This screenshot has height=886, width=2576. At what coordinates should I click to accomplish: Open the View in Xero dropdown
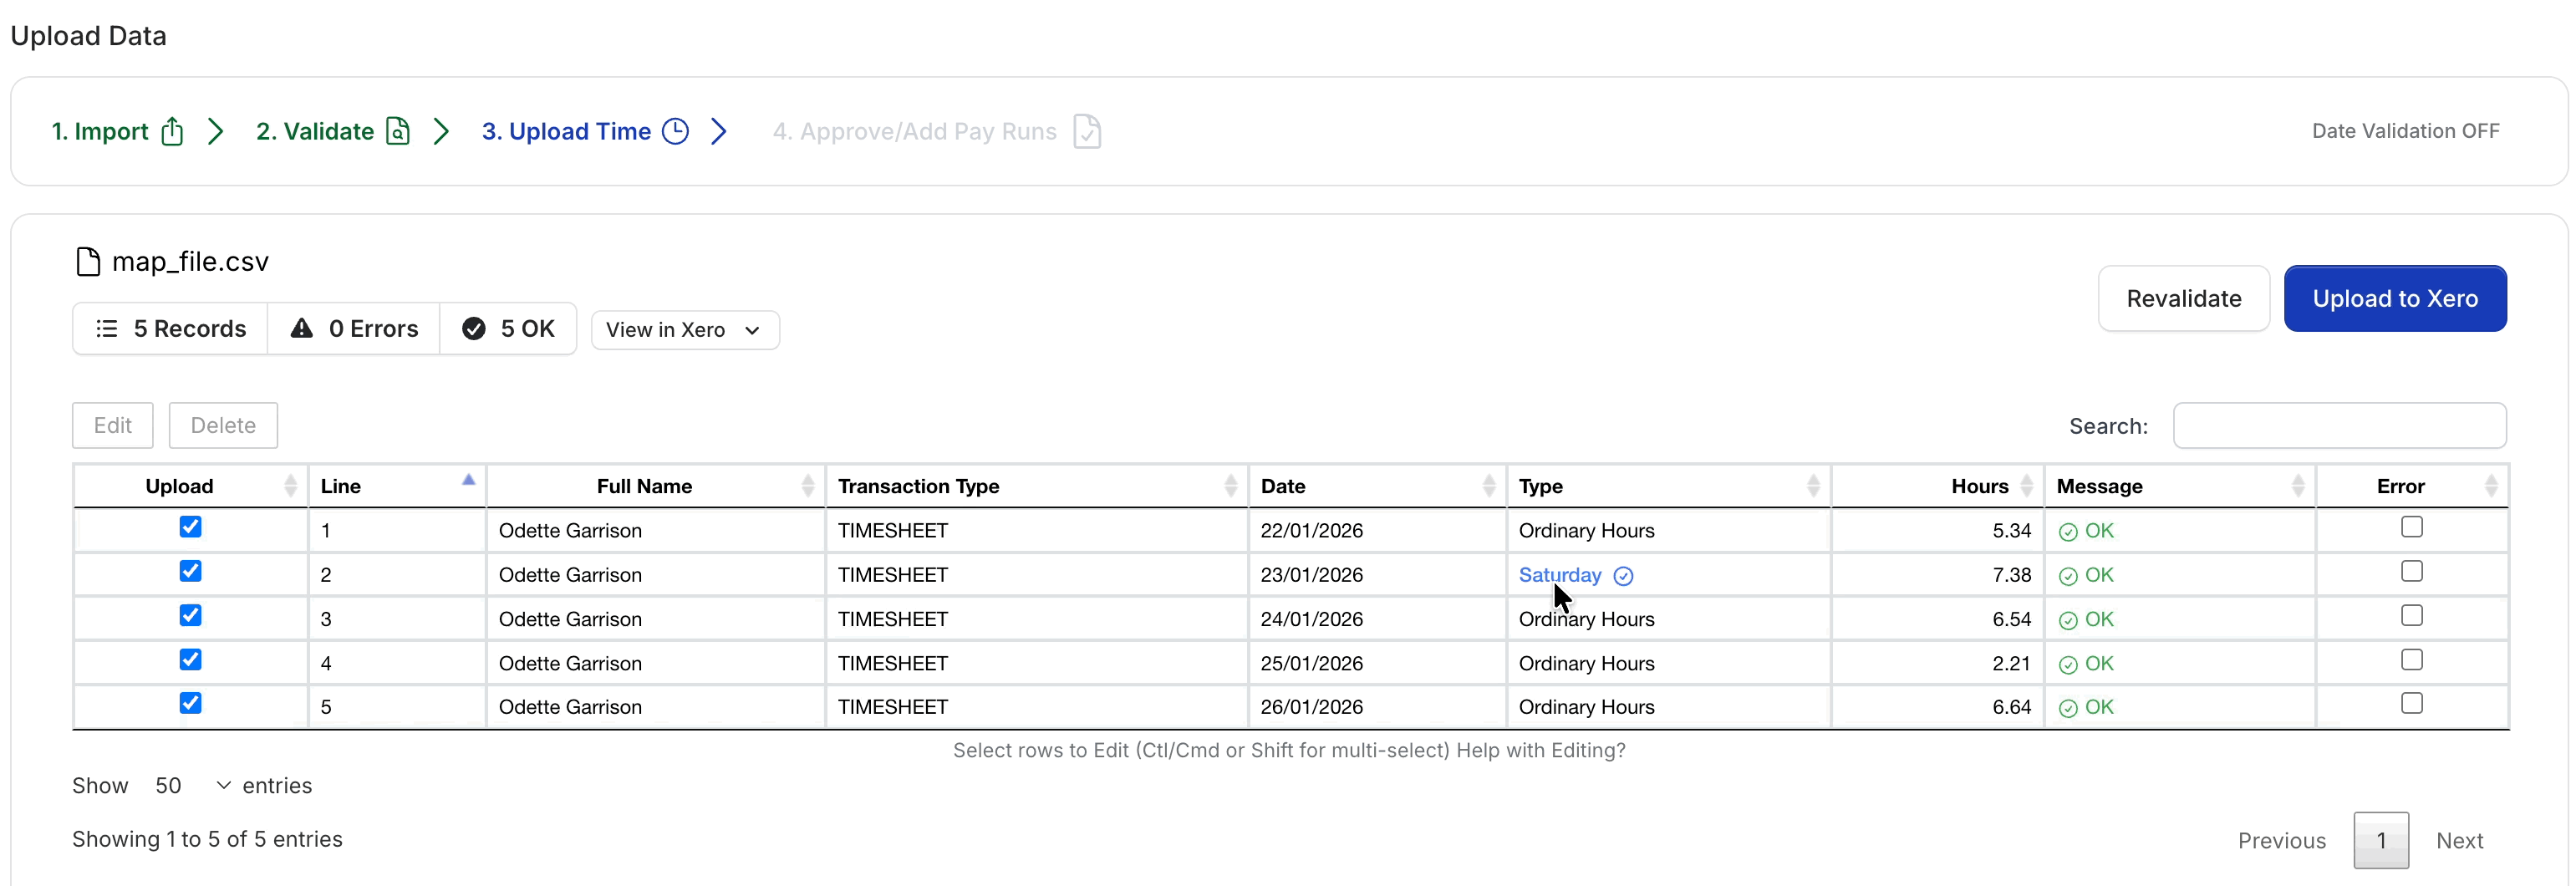(685, 330)
